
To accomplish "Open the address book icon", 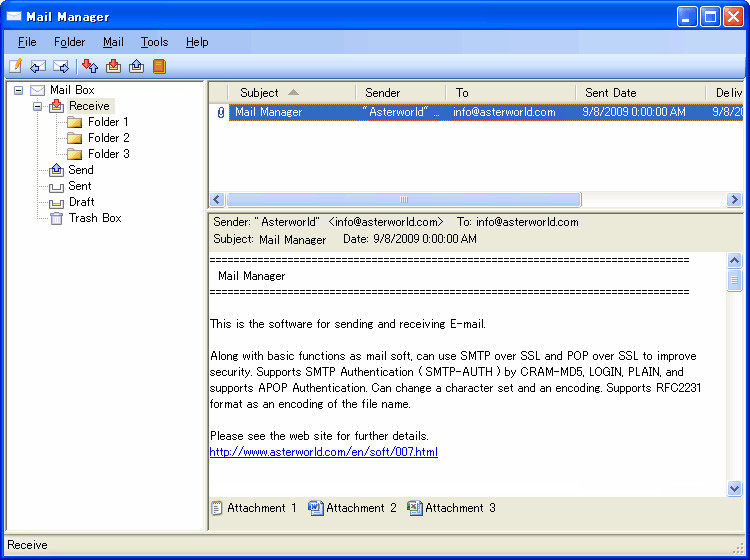I will [x=159, y=66].
